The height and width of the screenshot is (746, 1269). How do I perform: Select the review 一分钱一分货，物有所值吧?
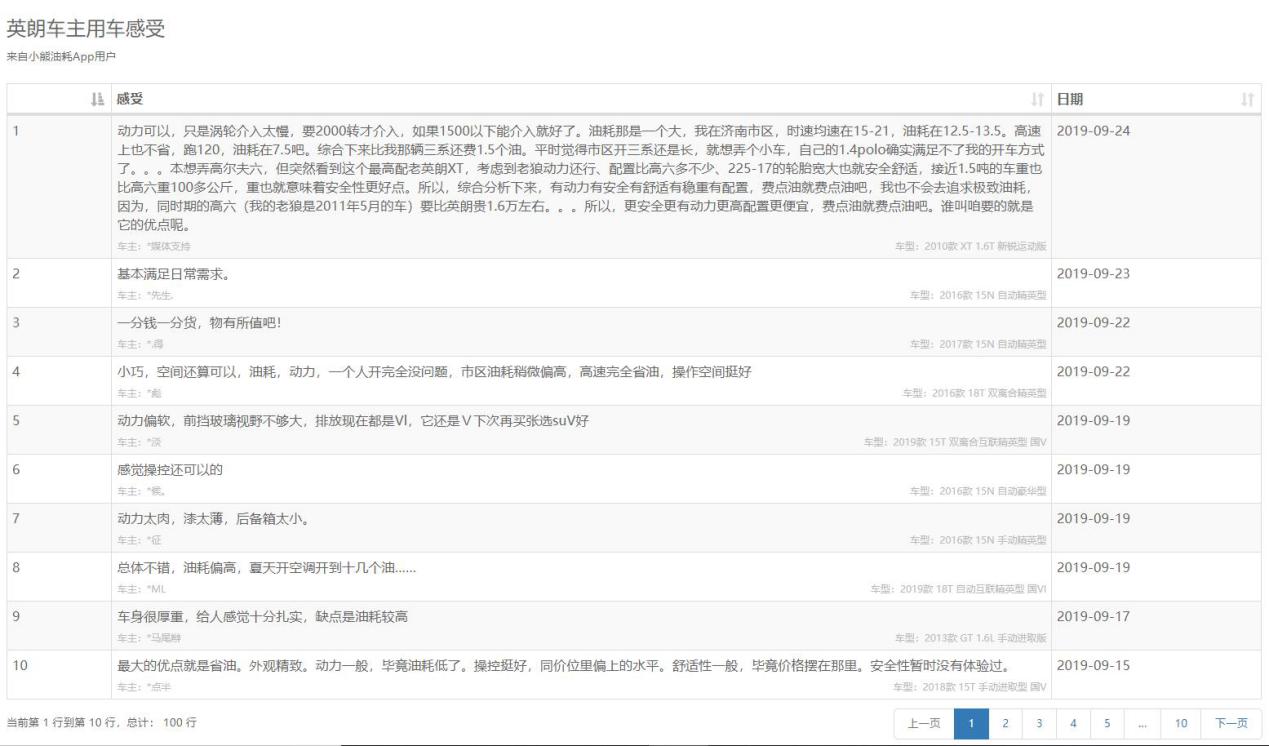(x=199, y=323)
